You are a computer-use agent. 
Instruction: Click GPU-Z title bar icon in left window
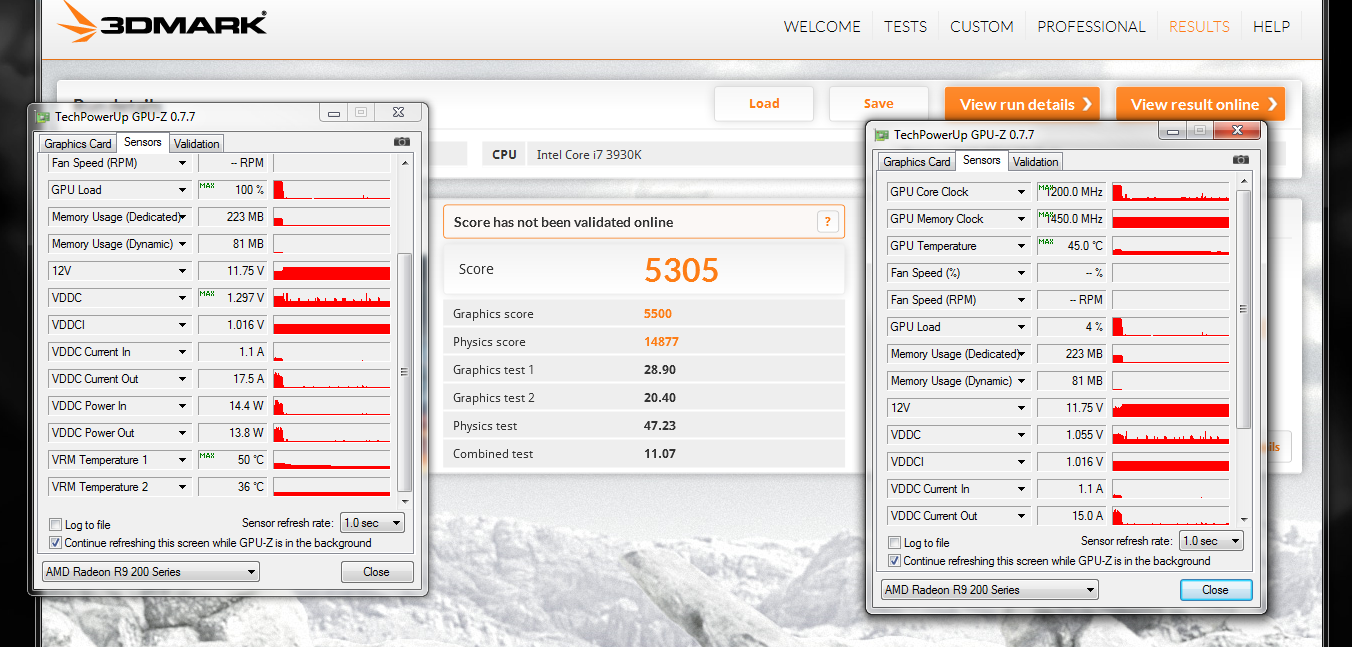point(44,116)
